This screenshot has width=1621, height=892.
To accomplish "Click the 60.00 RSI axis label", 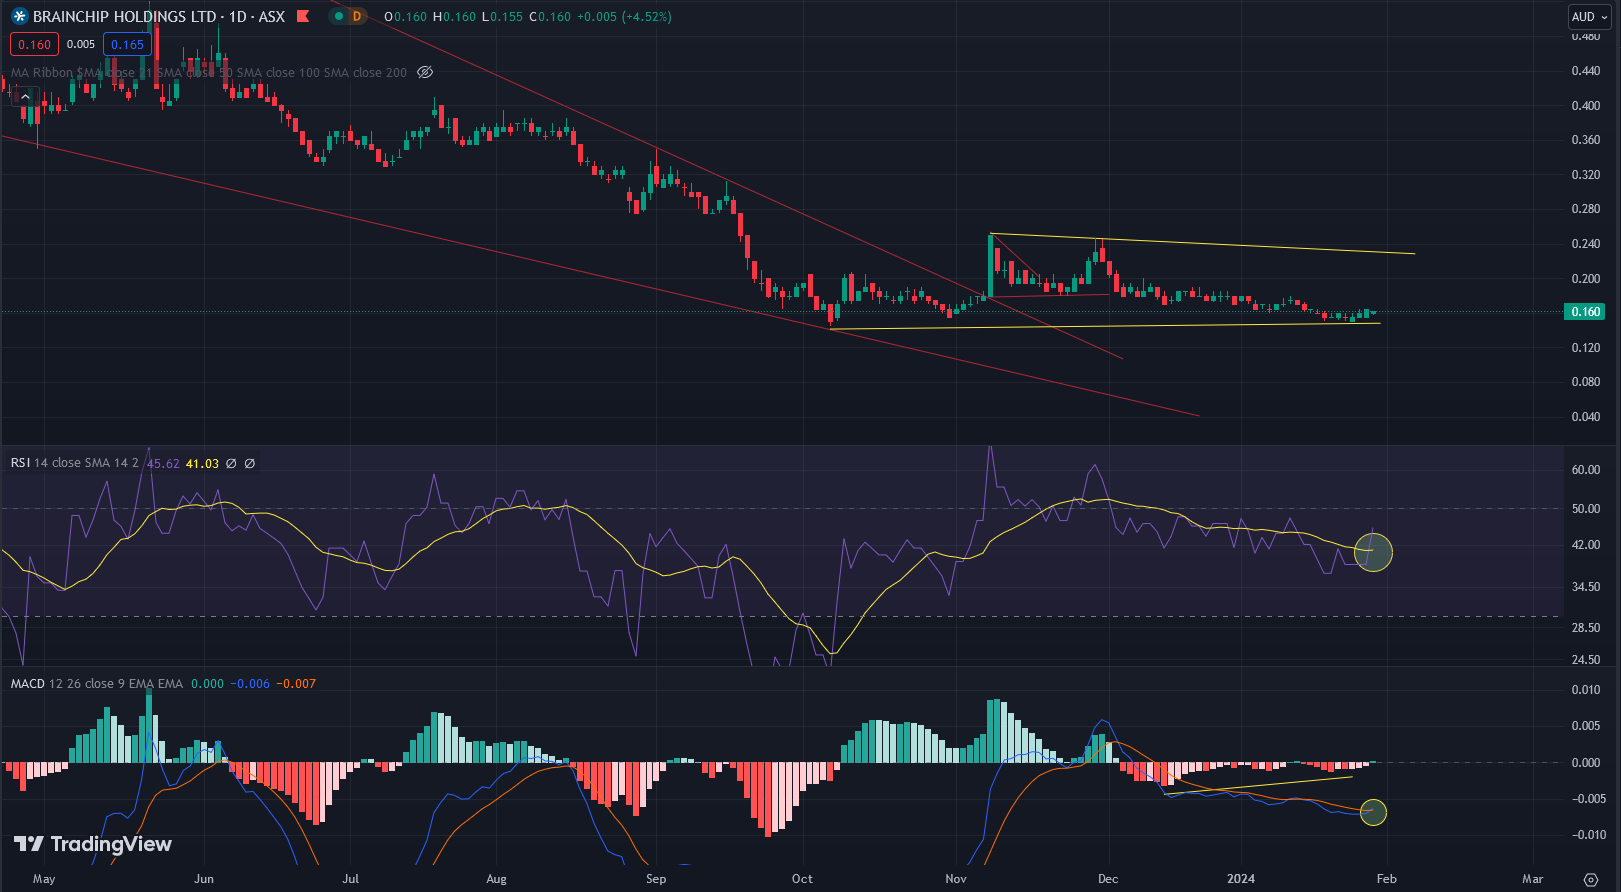I will (1586, 470).
